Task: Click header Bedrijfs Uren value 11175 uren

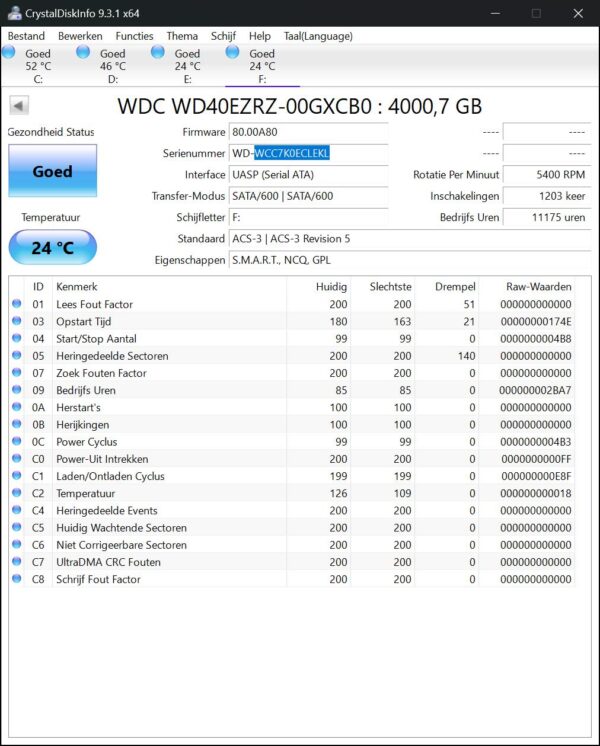Action: click(547, 217)
